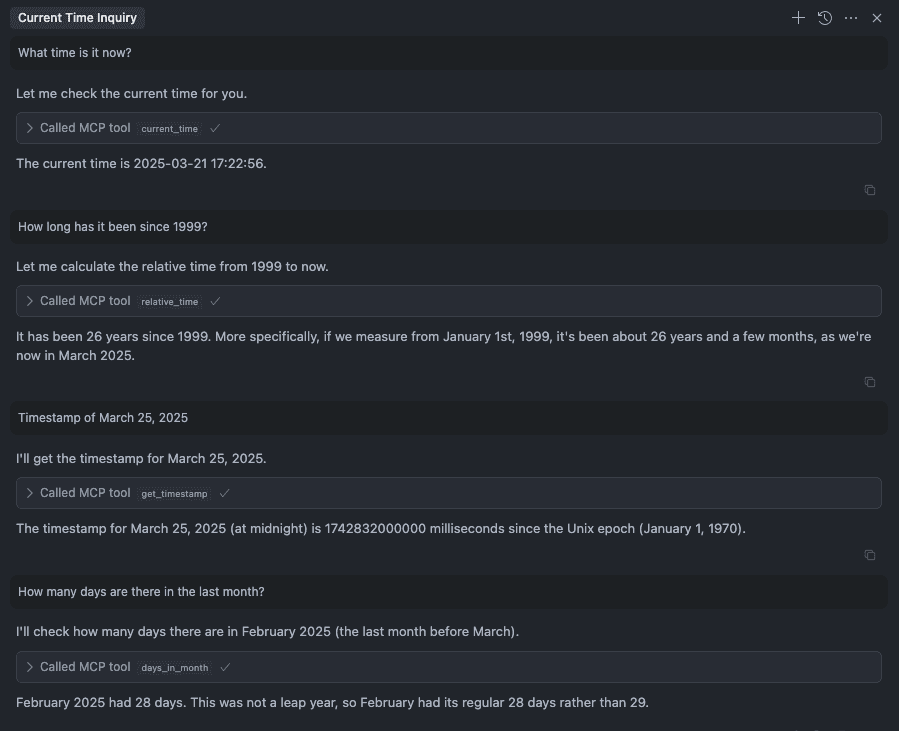
Task: Close the chat panel
Action: (877, 18)
